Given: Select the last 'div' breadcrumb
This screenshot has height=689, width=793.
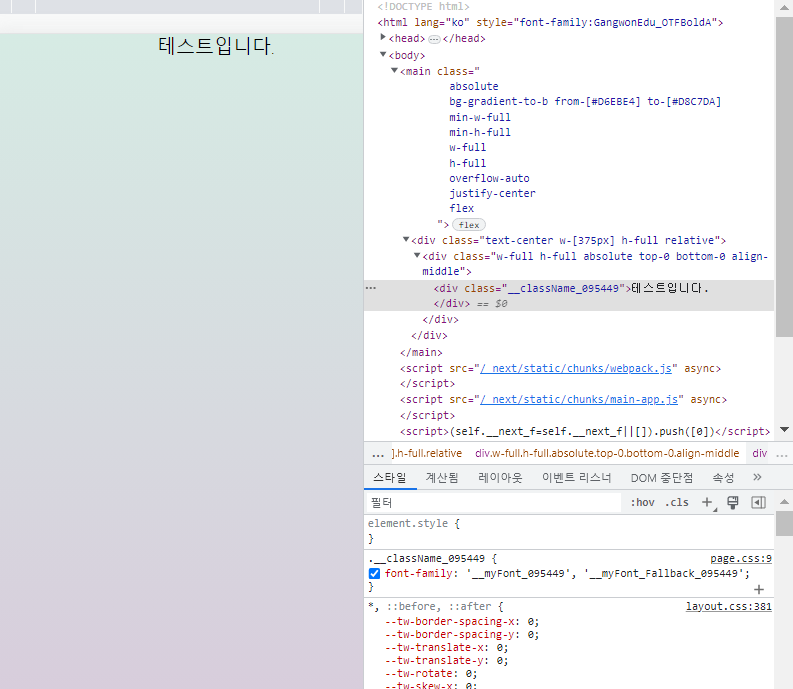Looking at the screenshot, I should point(760,453).
